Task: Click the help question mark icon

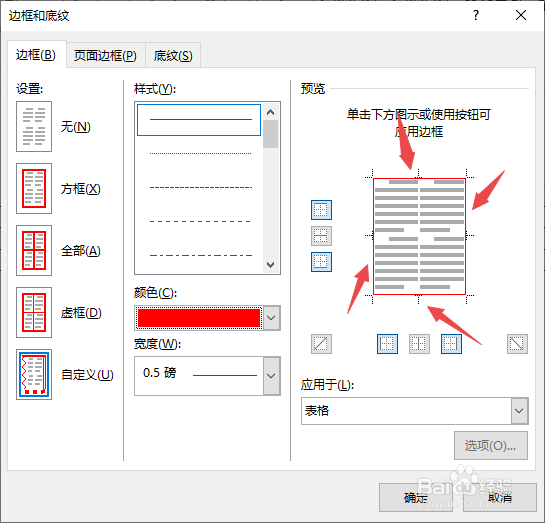Action: pyautogui.click(x=476, y=15)
